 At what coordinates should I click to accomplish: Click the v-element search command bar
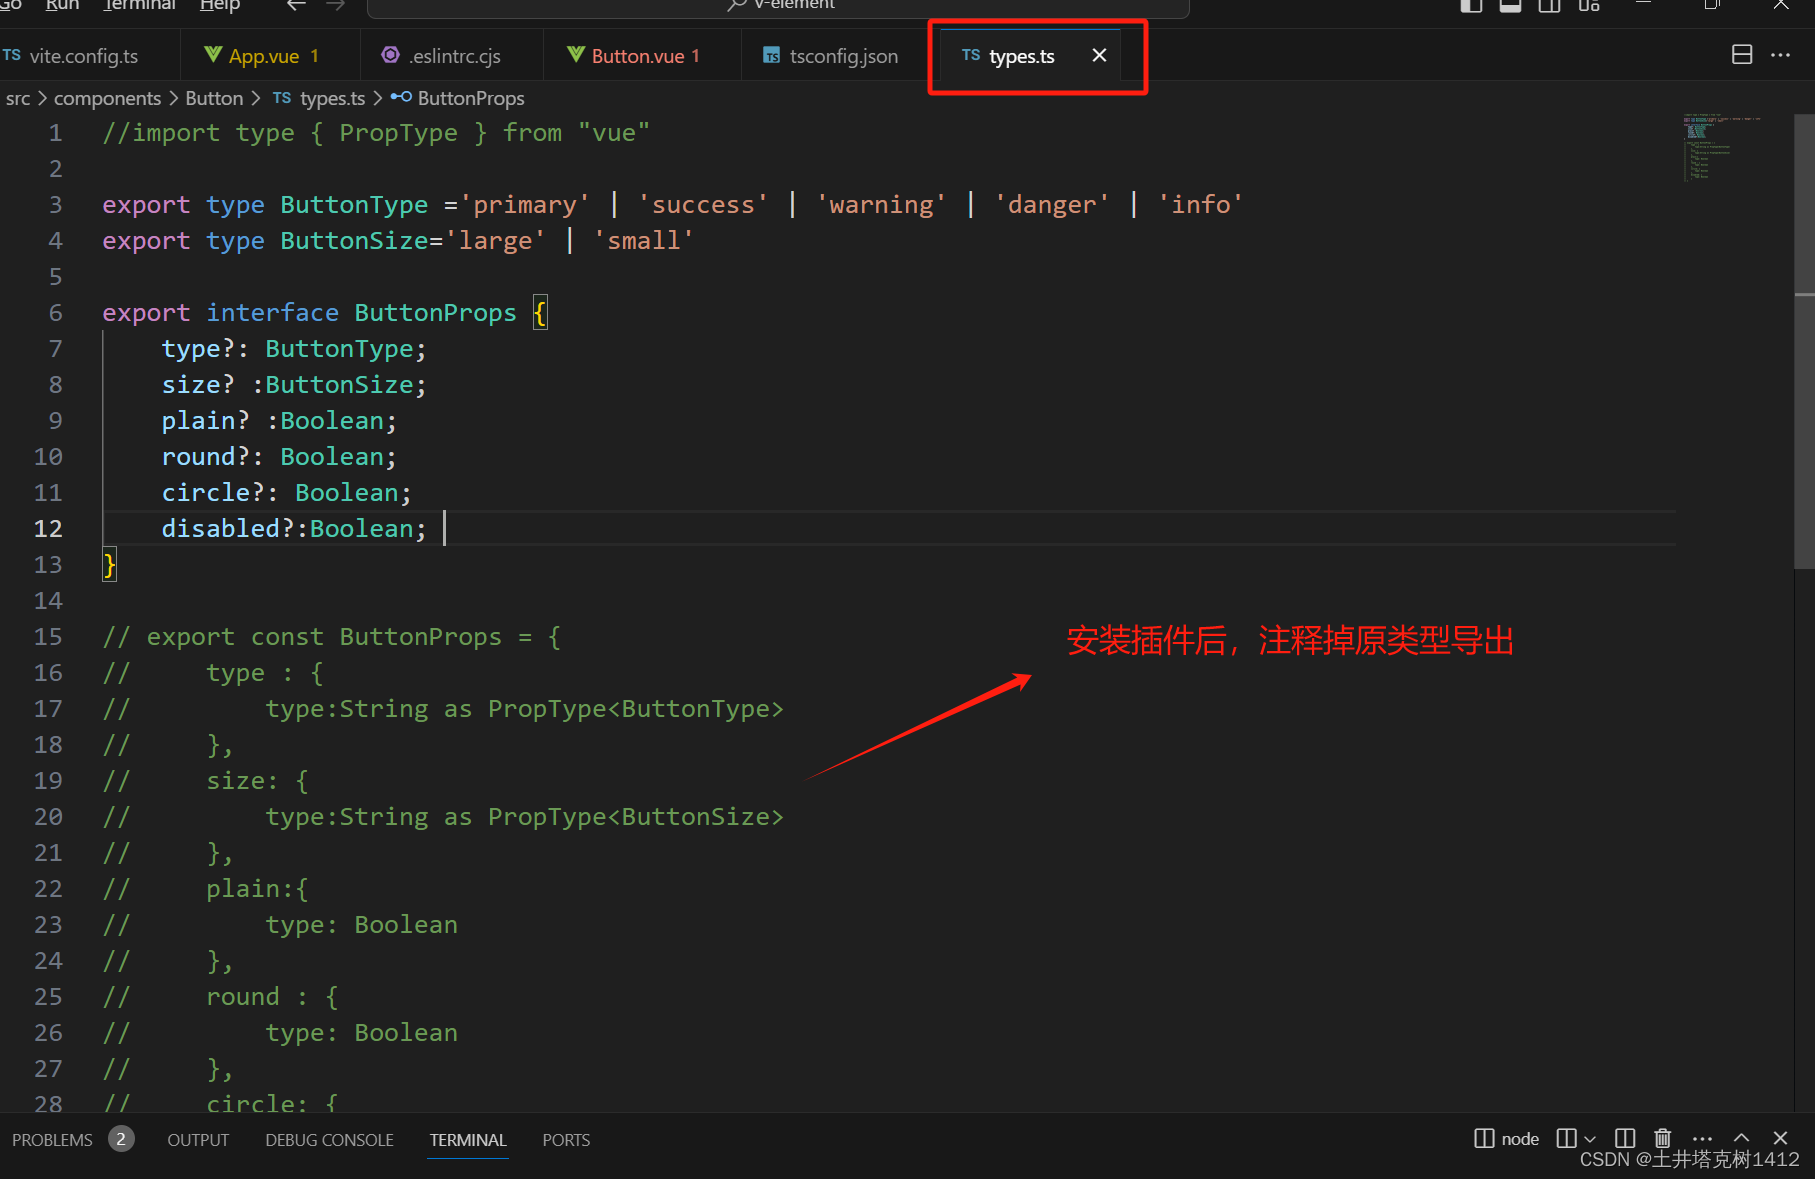click(x=778, y=6)
